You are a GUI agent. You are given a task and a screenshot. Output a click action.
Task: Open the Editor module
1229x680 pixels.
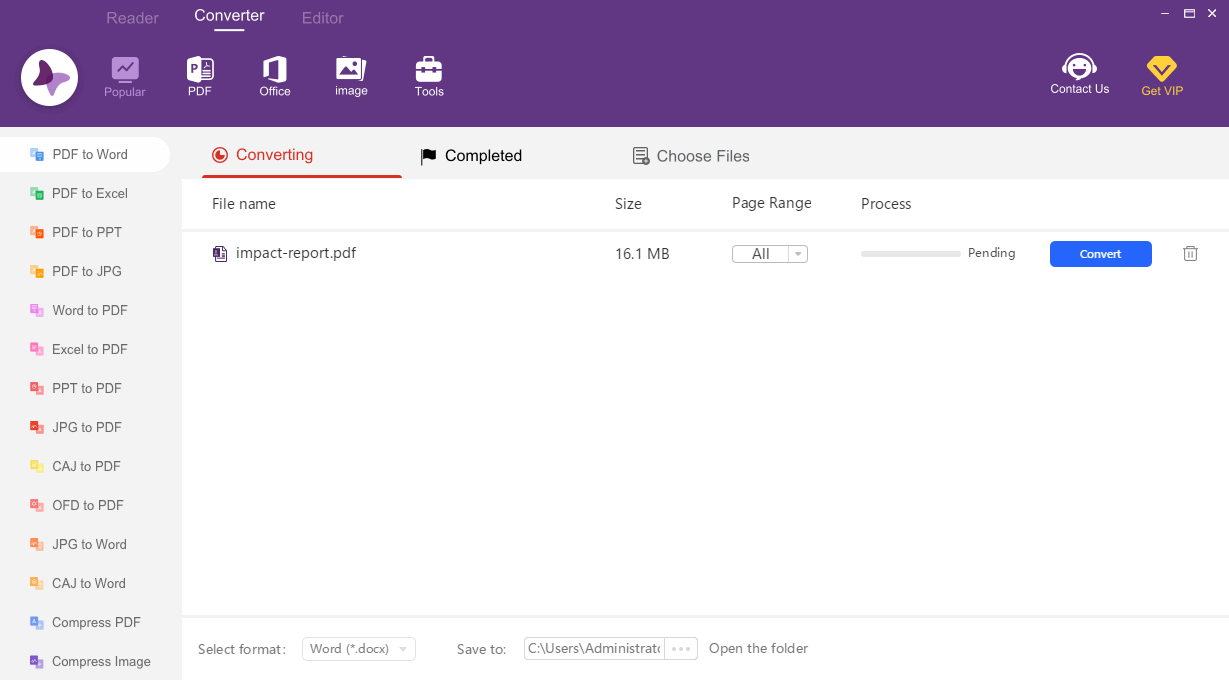(x=322, y=17)
